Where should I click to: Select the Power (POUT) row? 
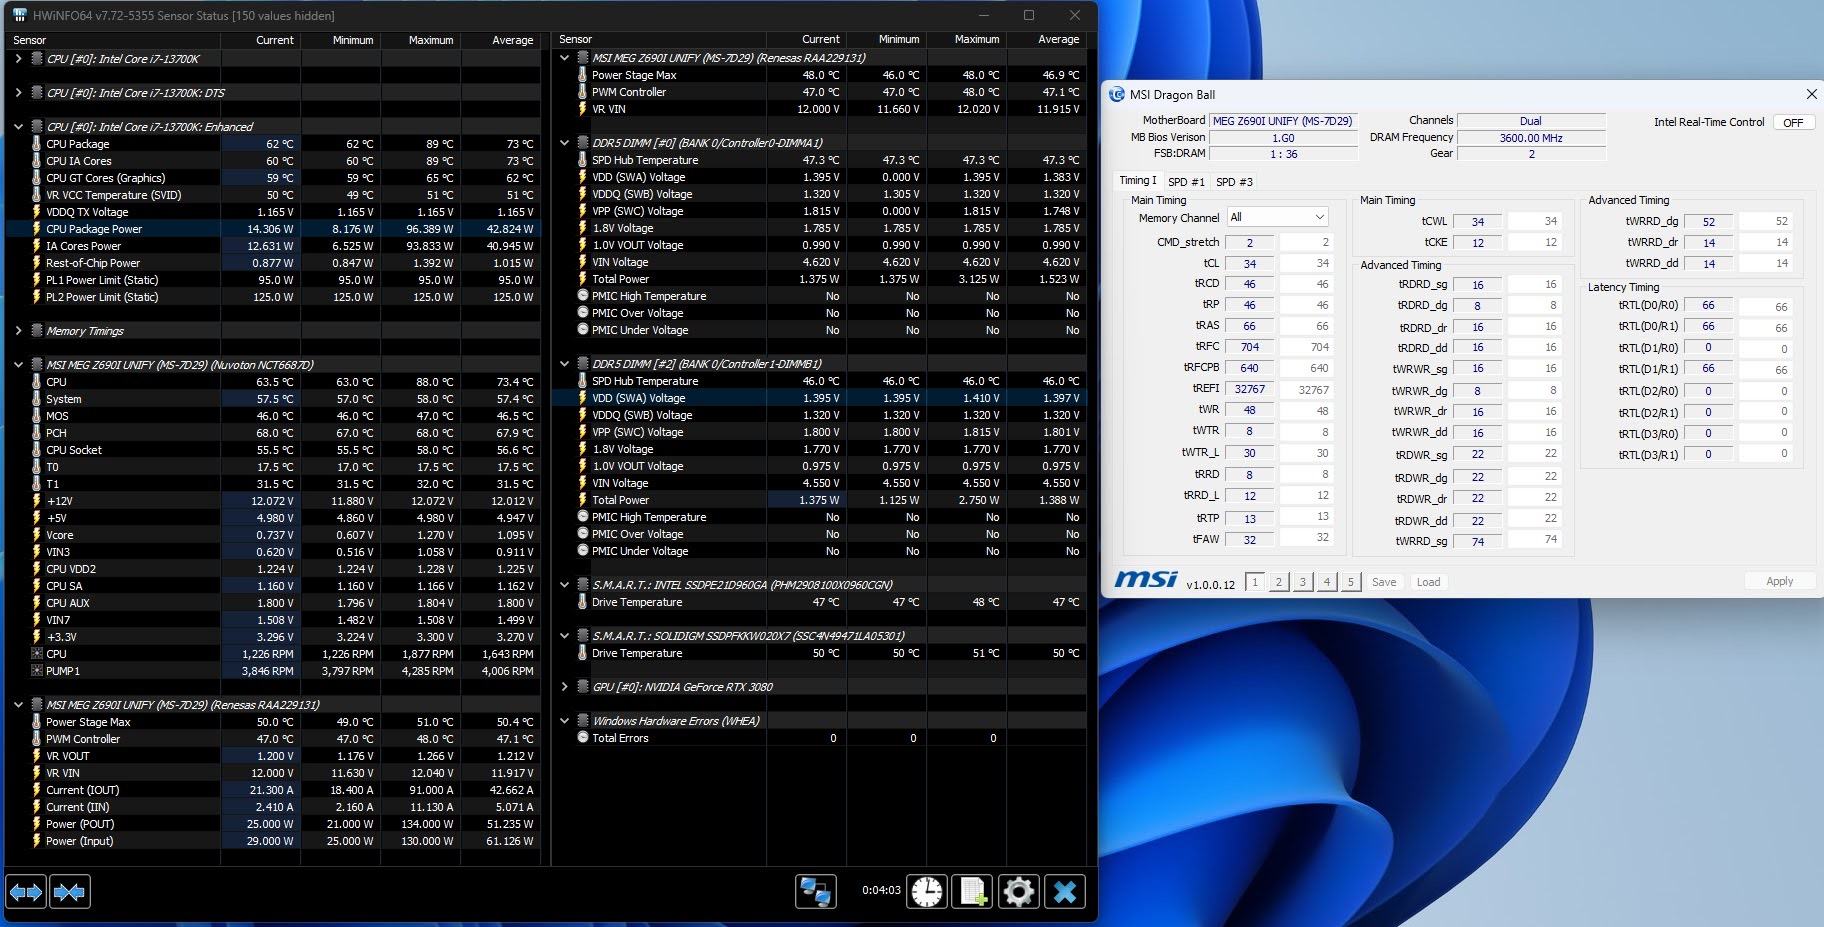272,824
